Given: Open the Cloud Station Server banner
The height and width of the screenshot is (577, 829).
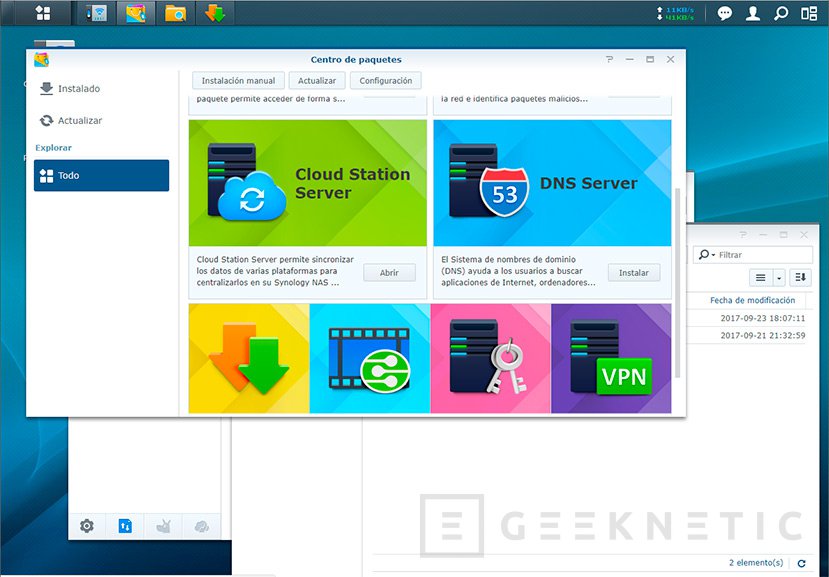Looking at the screenshot, I should click(308, 183).
